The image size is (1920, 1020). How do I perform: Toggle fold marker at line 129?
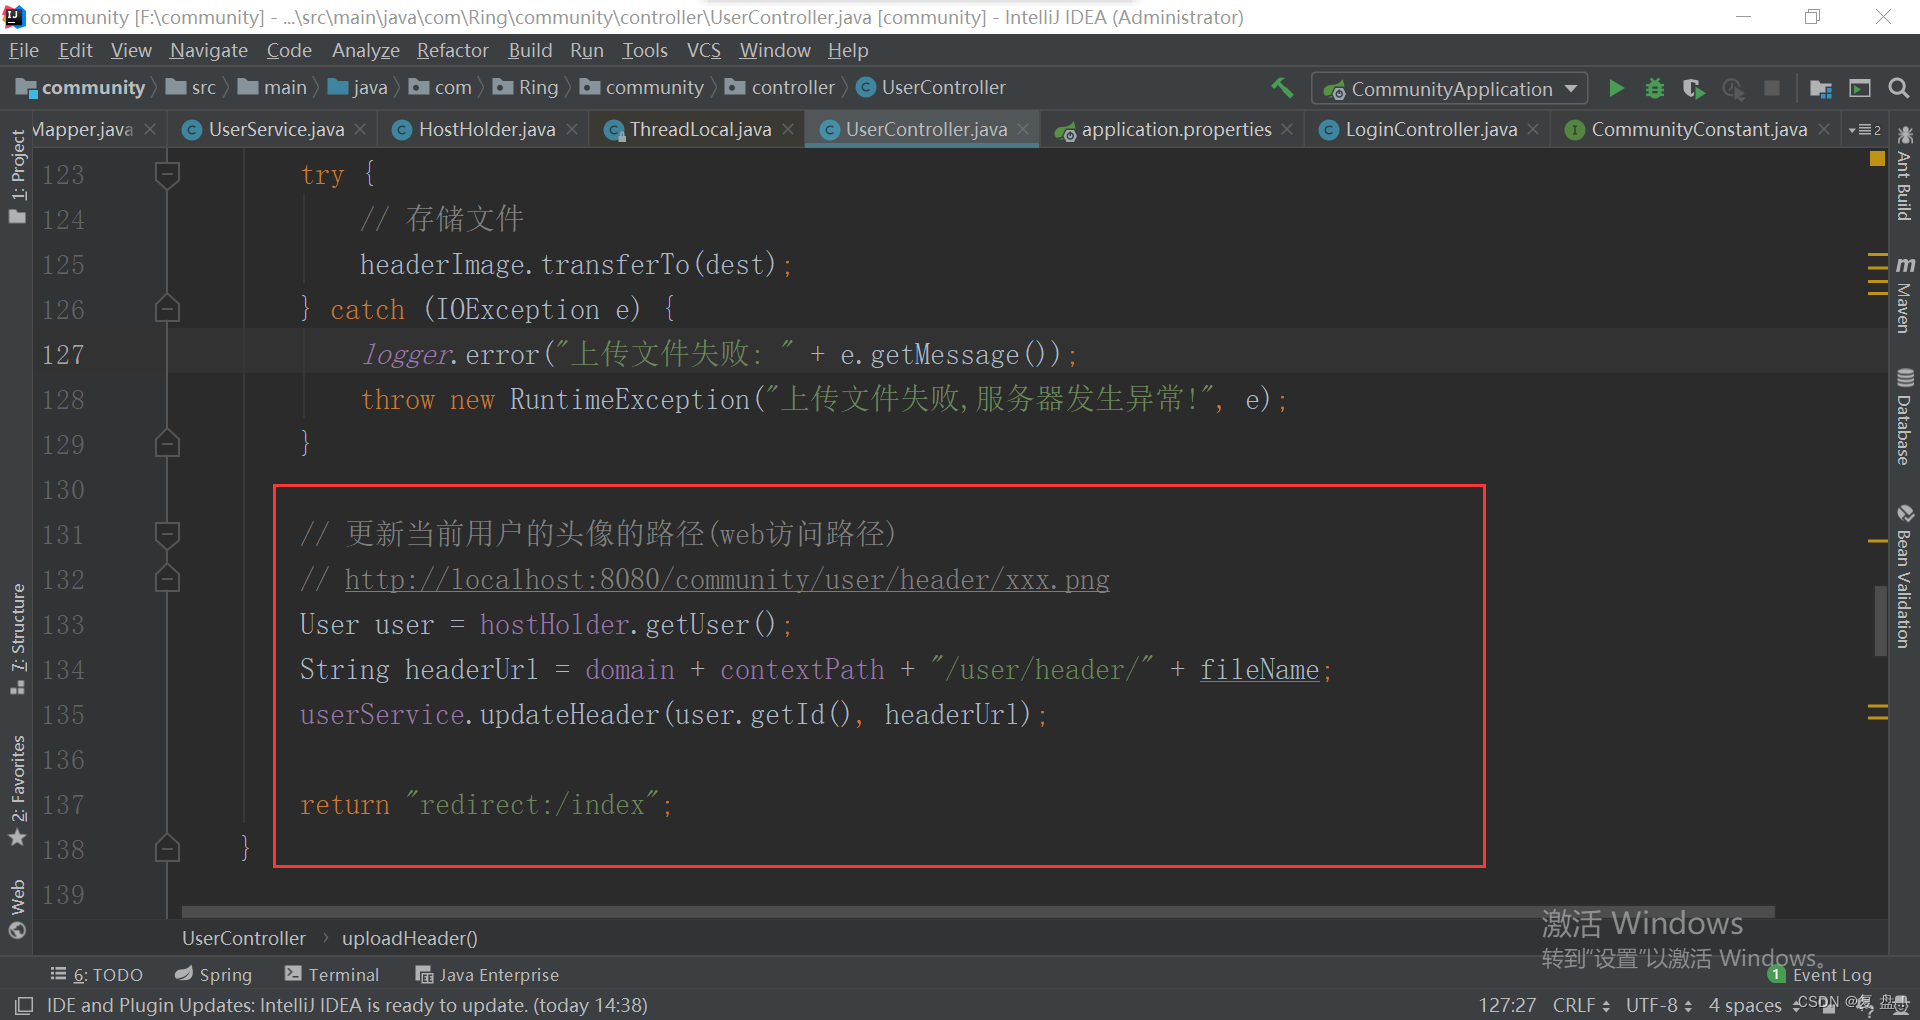pos(167,444)
